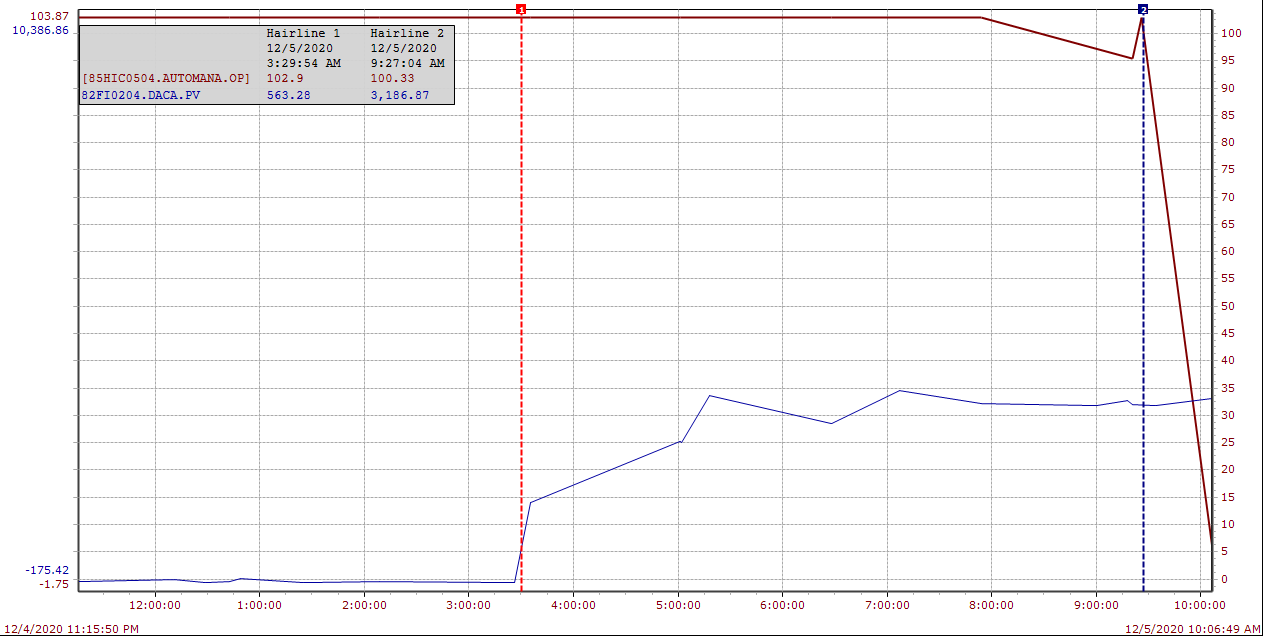The image size is (1263, 636).
Task: Click the 100.33 legend value
Action: pyautogui.click(x=391, y=78)
